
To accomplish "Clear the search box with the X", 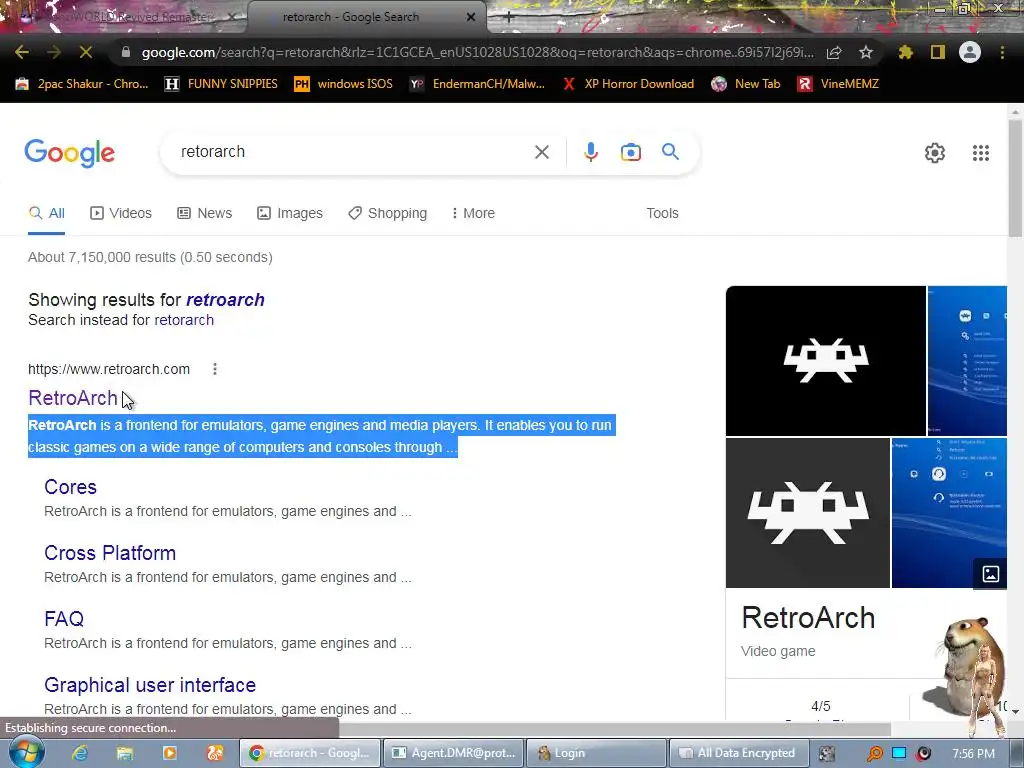I will tap(541, 152).
